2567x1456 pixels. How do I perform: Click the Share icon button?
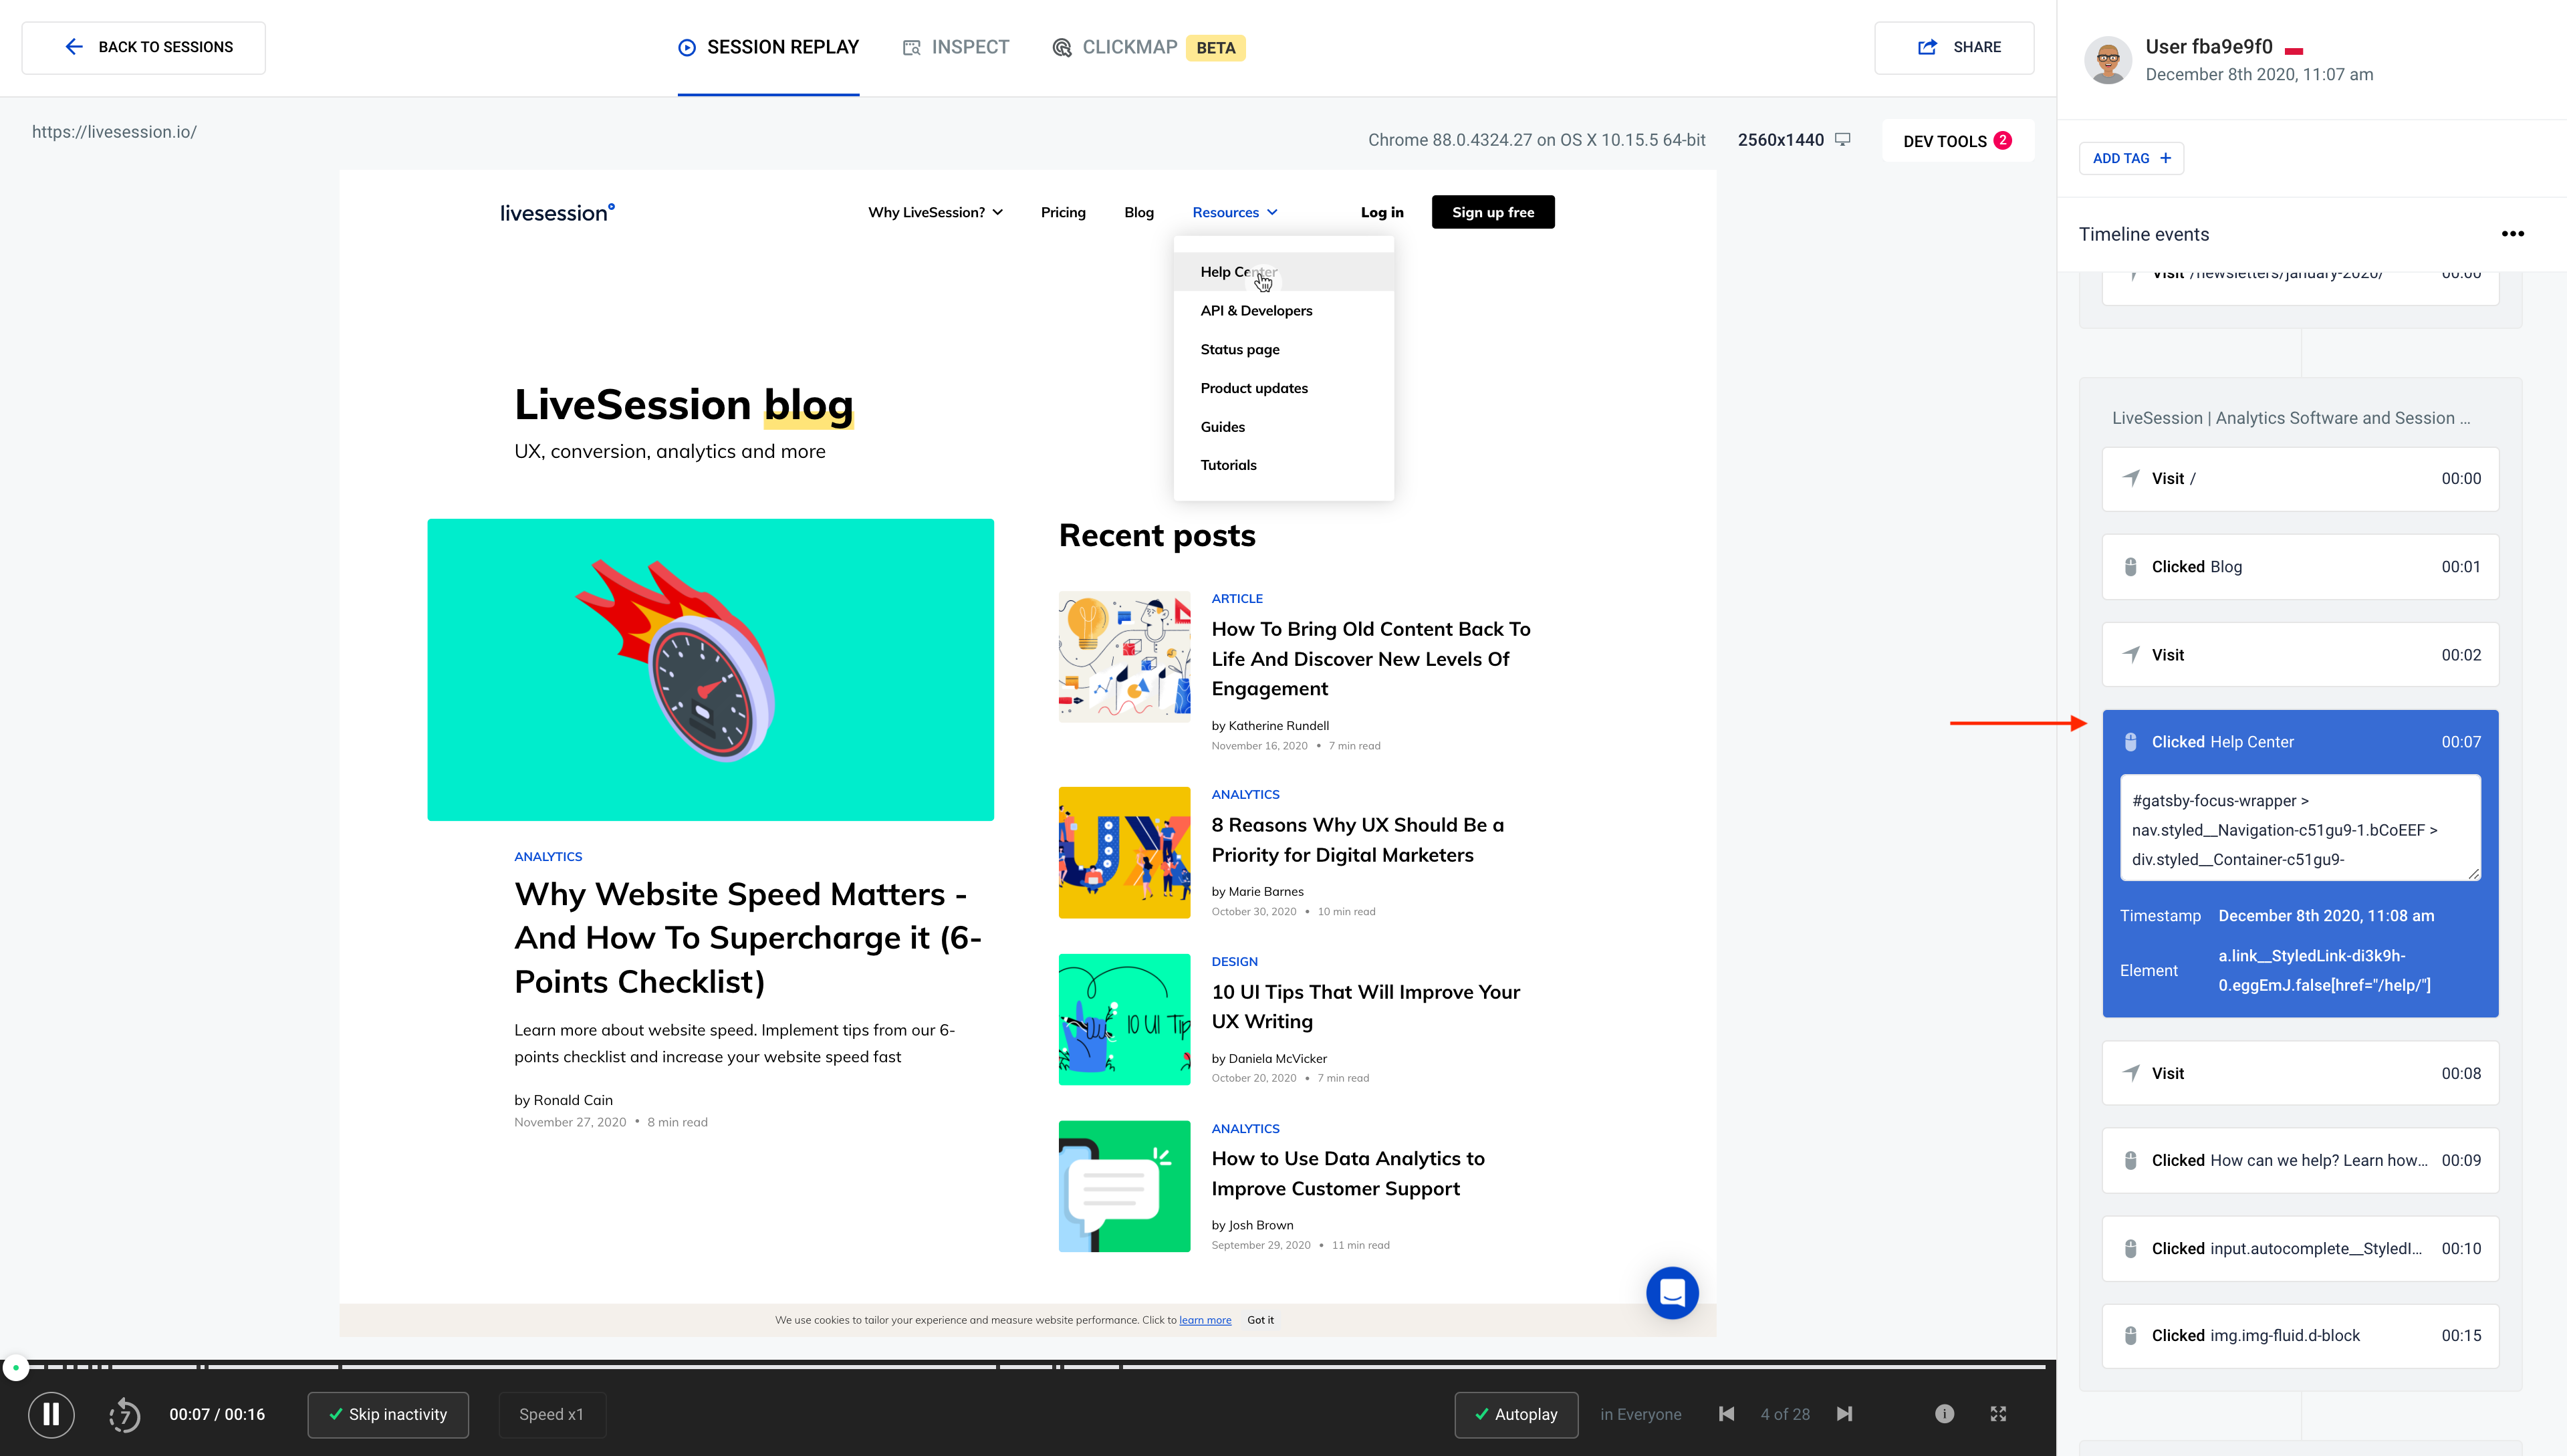[x=1927, y=47]
